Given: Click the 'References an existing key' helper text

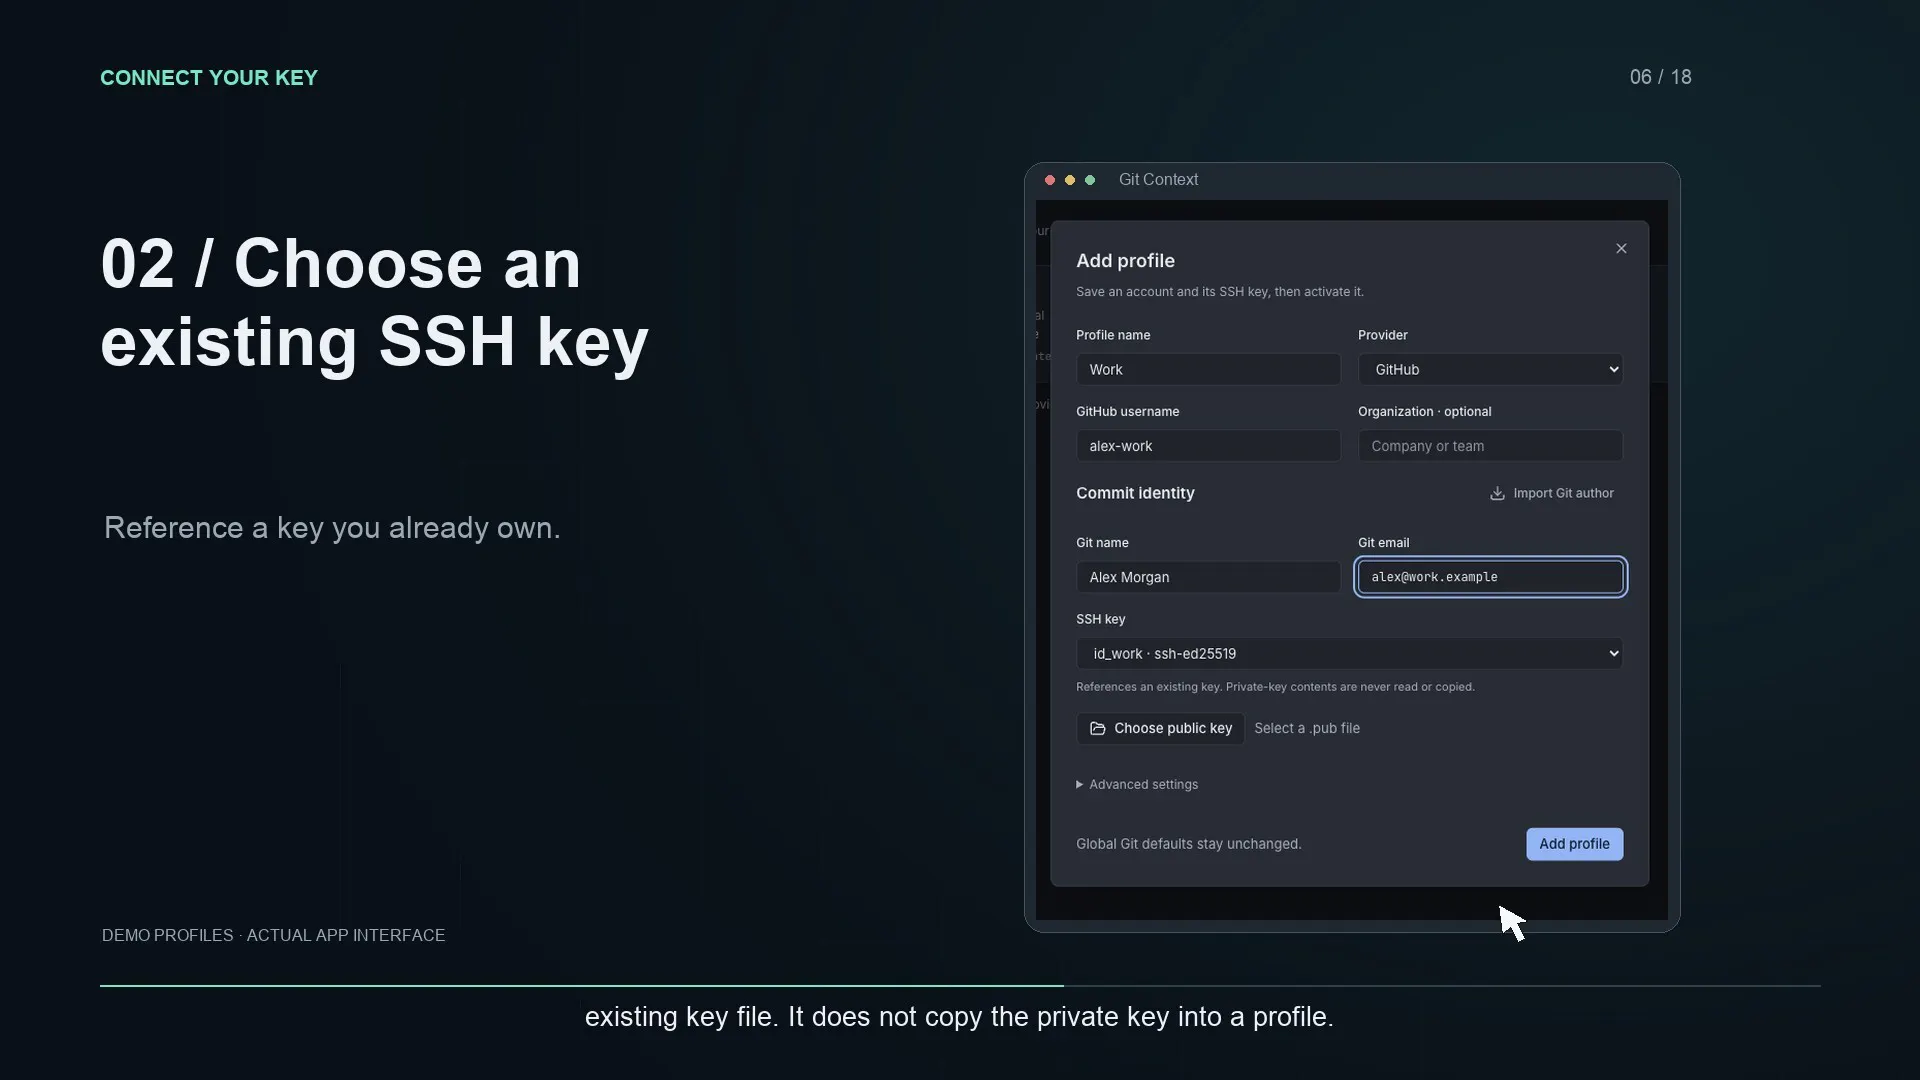Looking at the screenshot, I should 1275,687.
